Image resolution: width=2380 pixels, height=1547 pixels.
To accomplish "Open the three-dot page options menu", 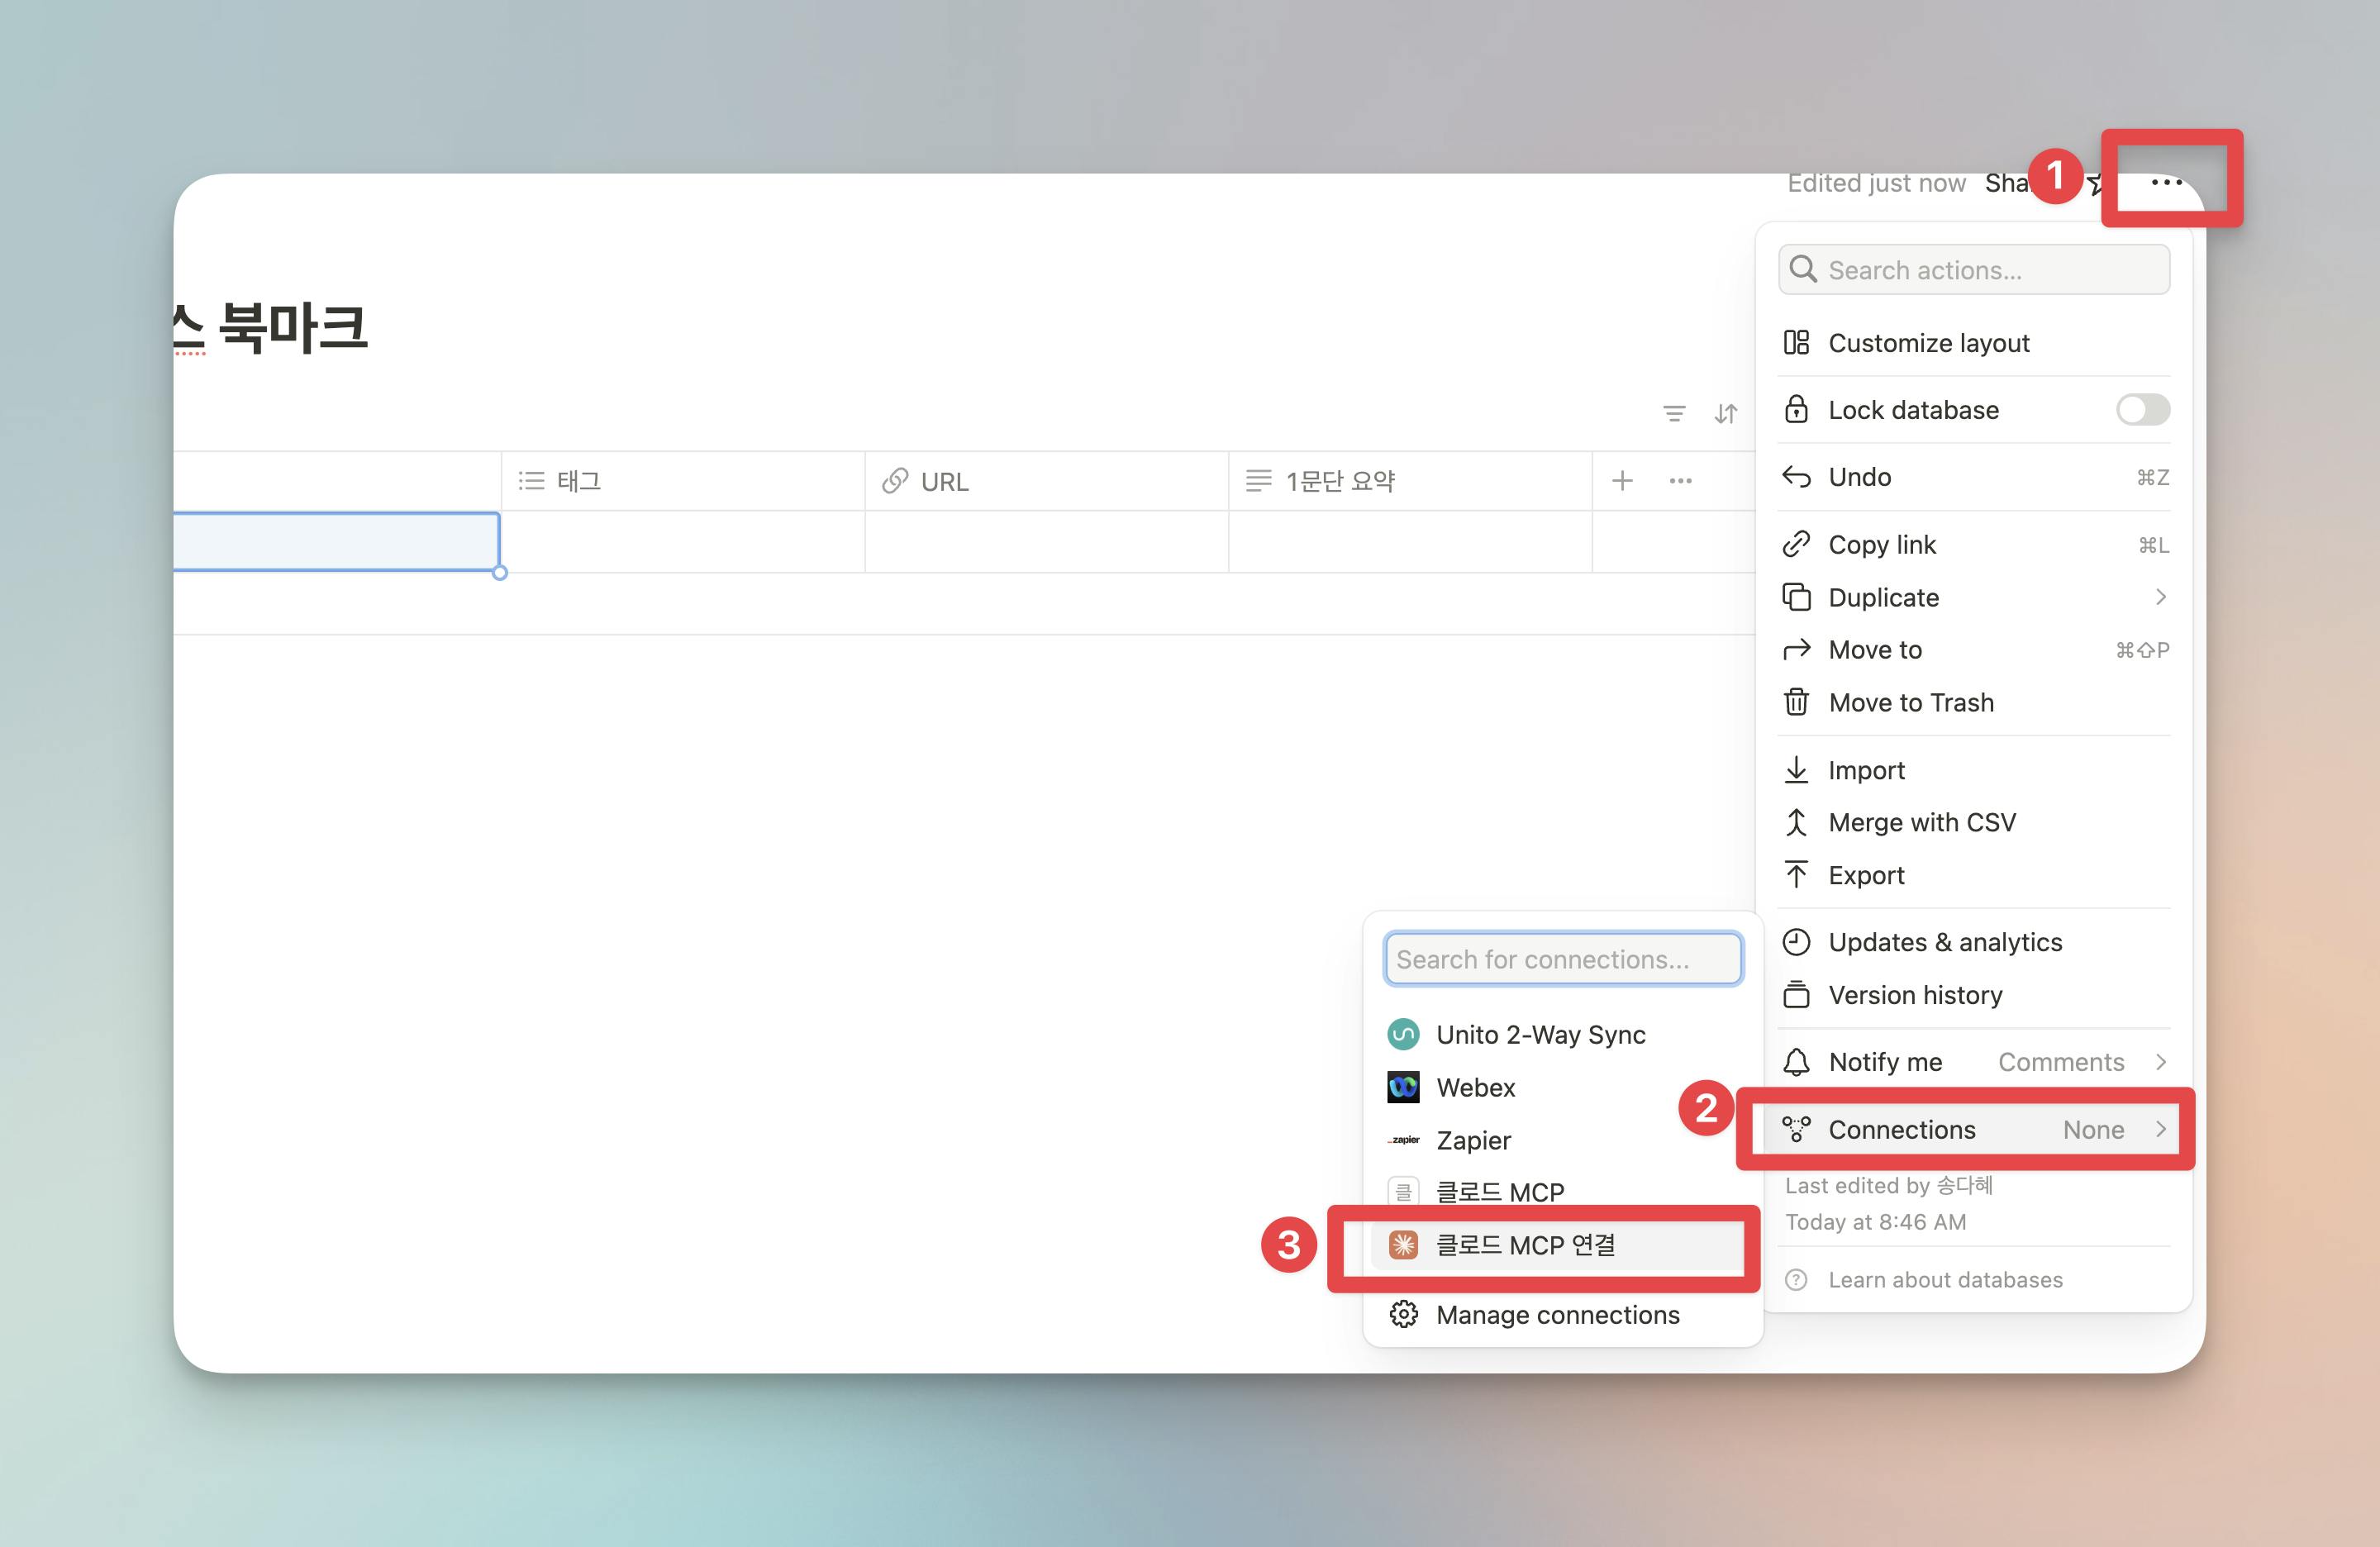I will tap(2165, 182).
